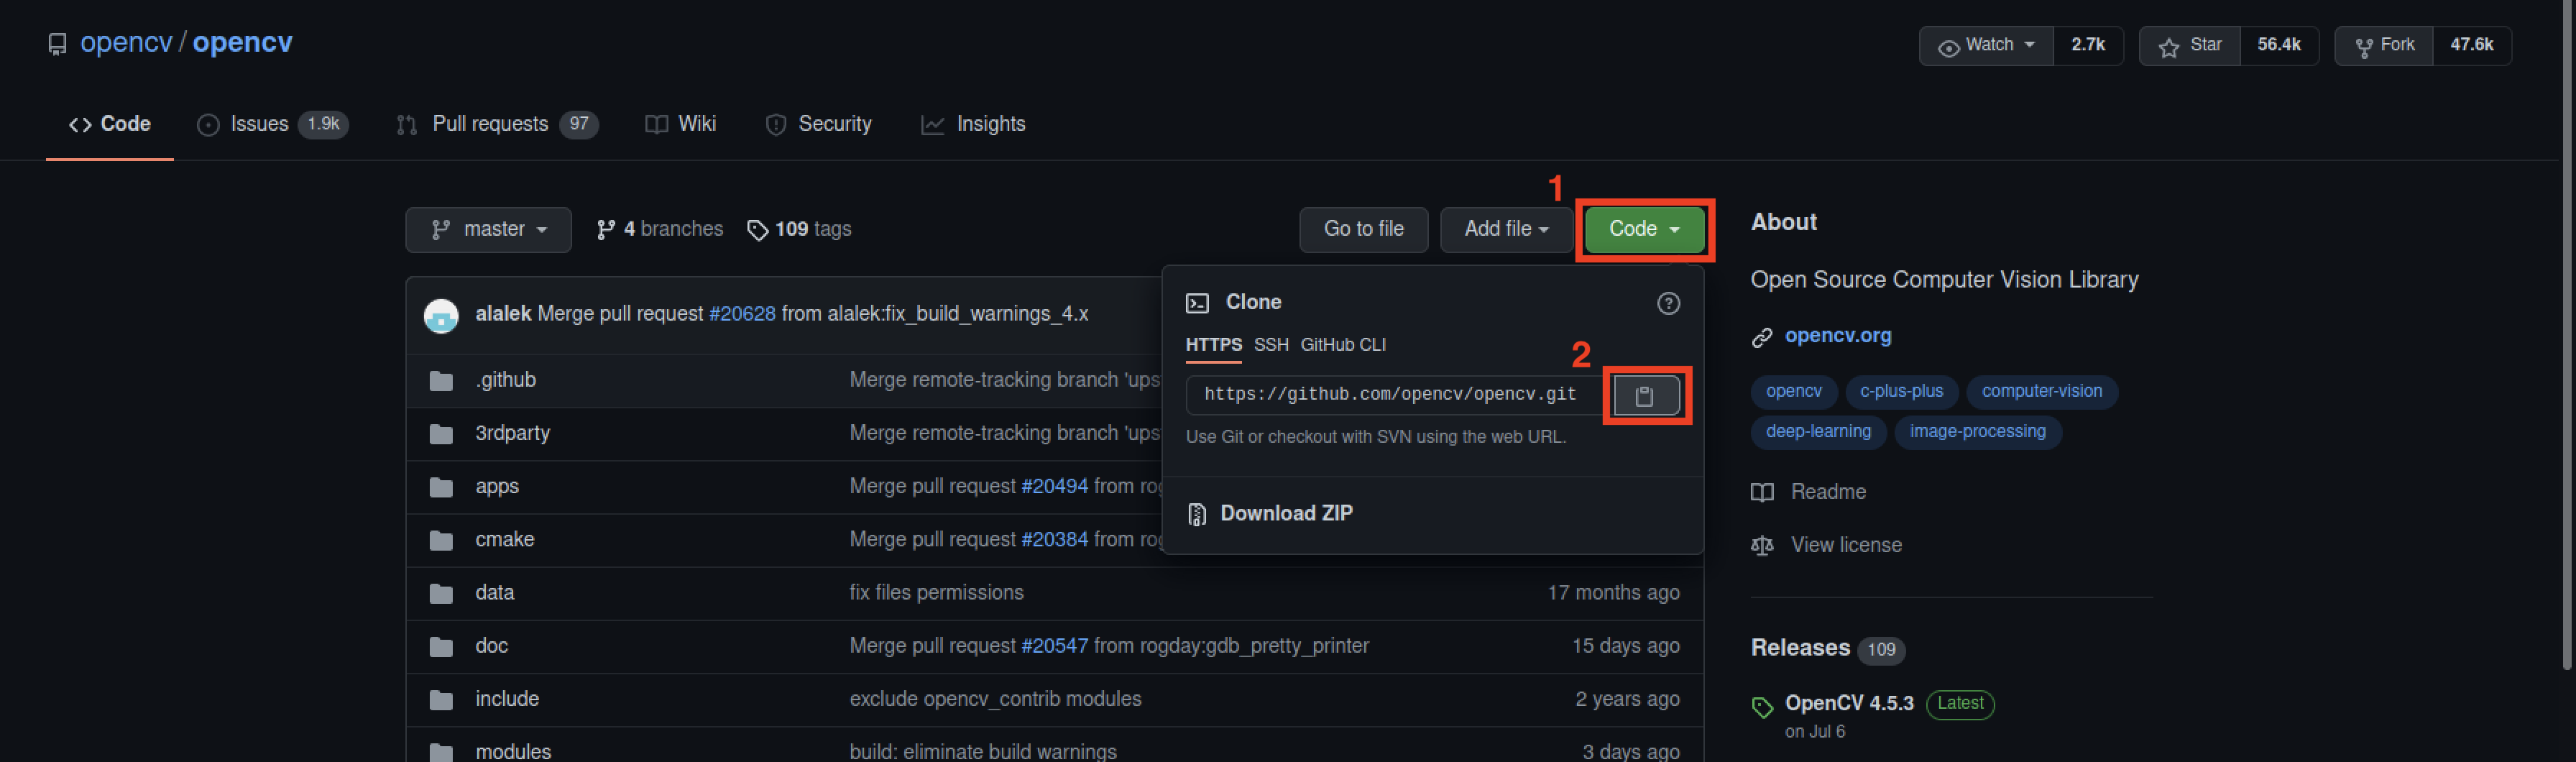
Task: Open the Clone help question mark icon
Action: tap(1668, 303)
